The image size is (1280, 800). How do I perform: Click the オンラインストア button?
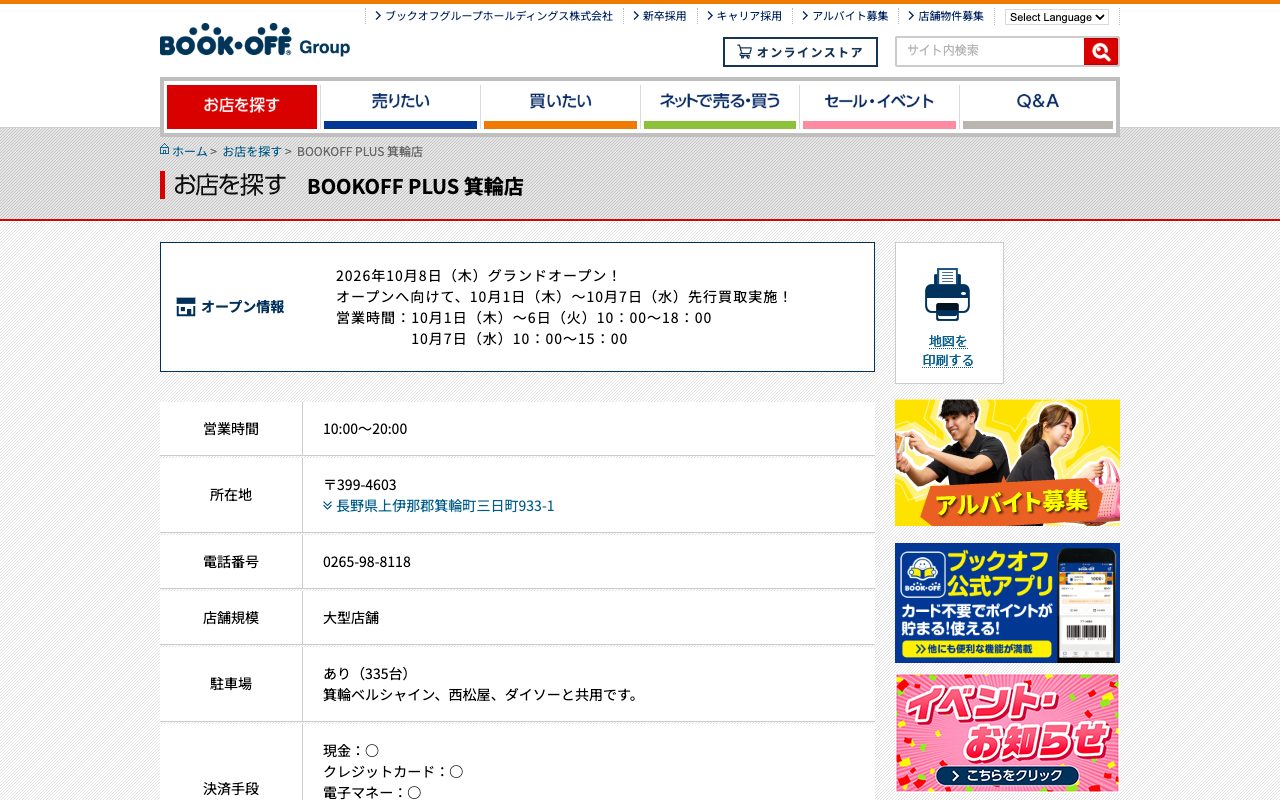point(800,52)
